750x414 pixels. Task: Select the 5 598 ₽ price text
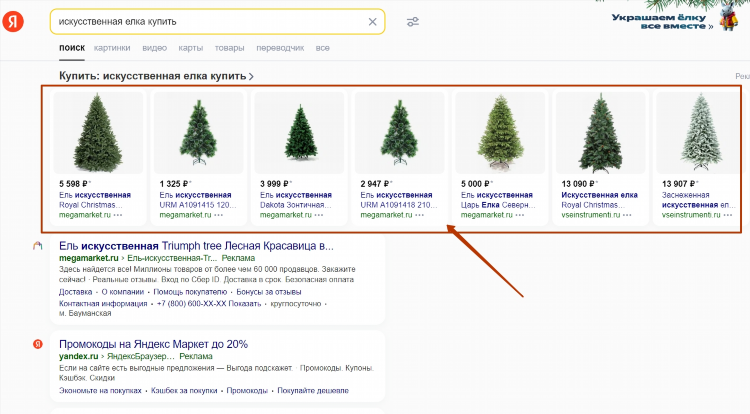click(74, 184)
